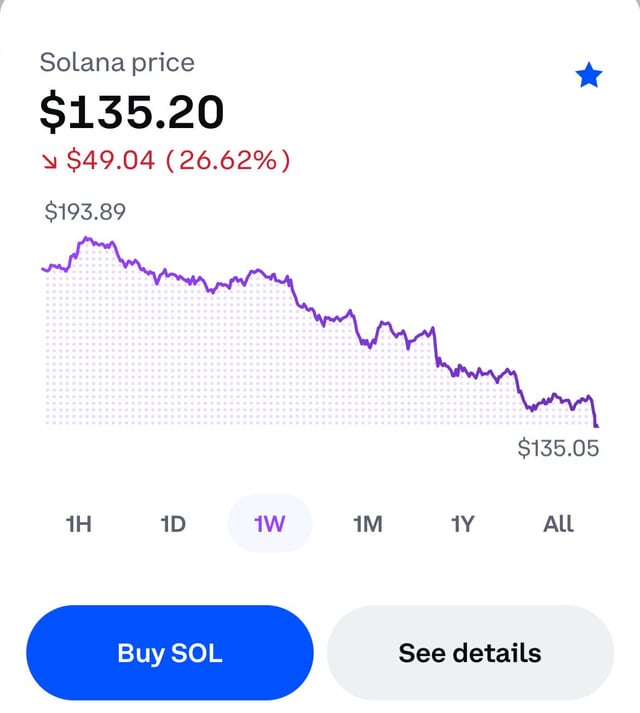Click the $135.20 current price

[132, 111]
